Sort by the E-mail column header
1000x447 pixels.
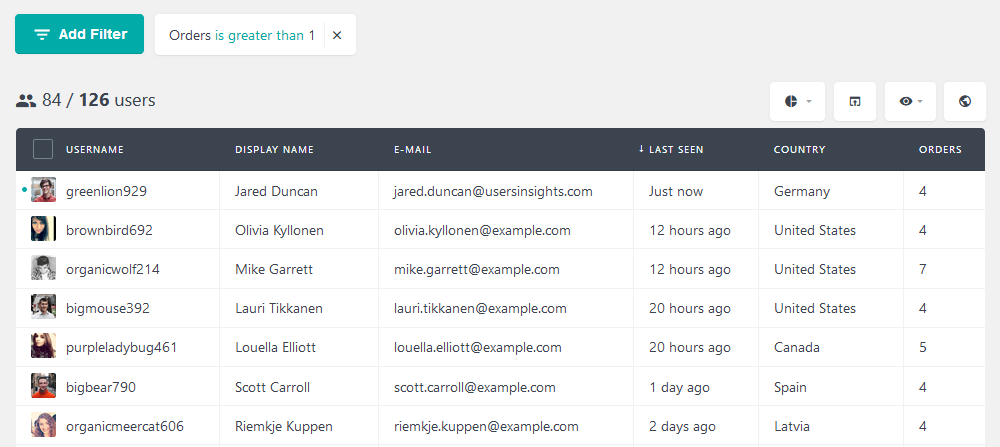413,150
